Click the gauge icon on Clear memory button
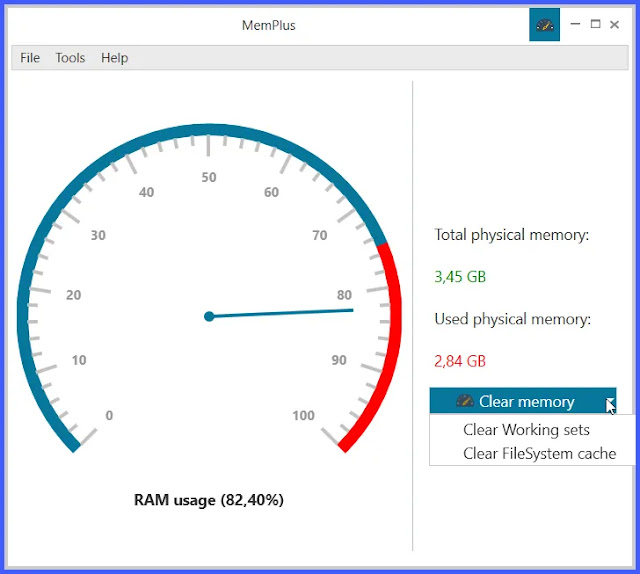Screen dimensions: 640x574 tap(464, 401)
